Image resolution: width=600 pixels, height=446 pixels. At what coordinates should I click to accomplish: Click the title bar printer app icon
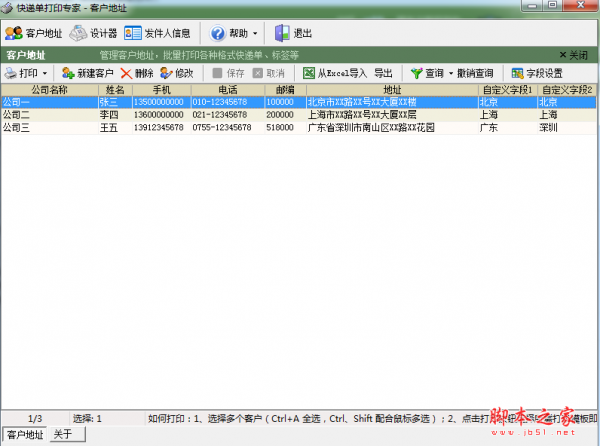(7, 8)
